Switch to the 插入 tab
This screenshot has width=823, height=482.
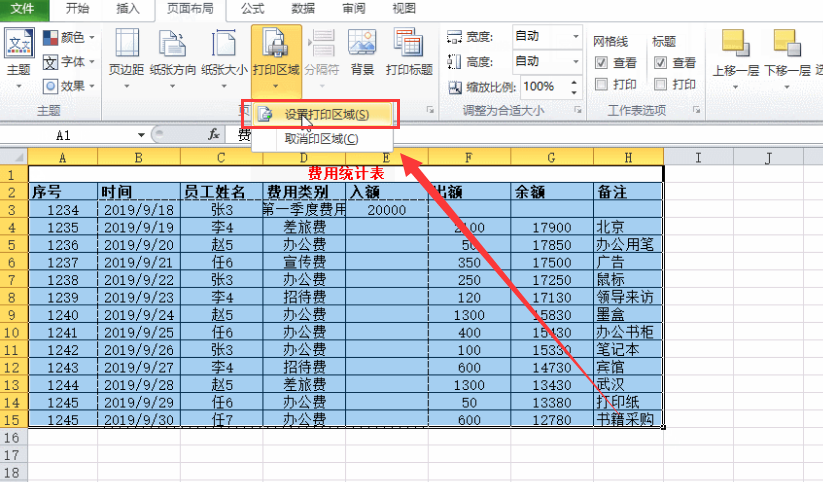coord(128,8)
